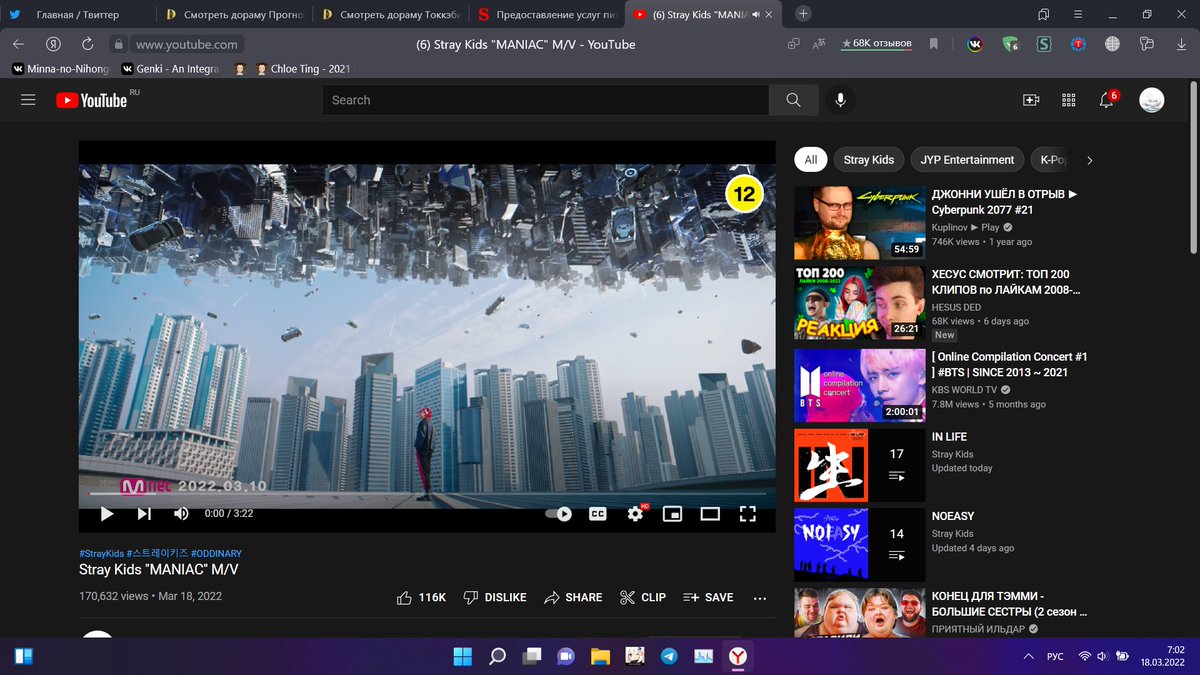1200x675 pixels.
Task: Toggle theater mode
Action: 710,514
